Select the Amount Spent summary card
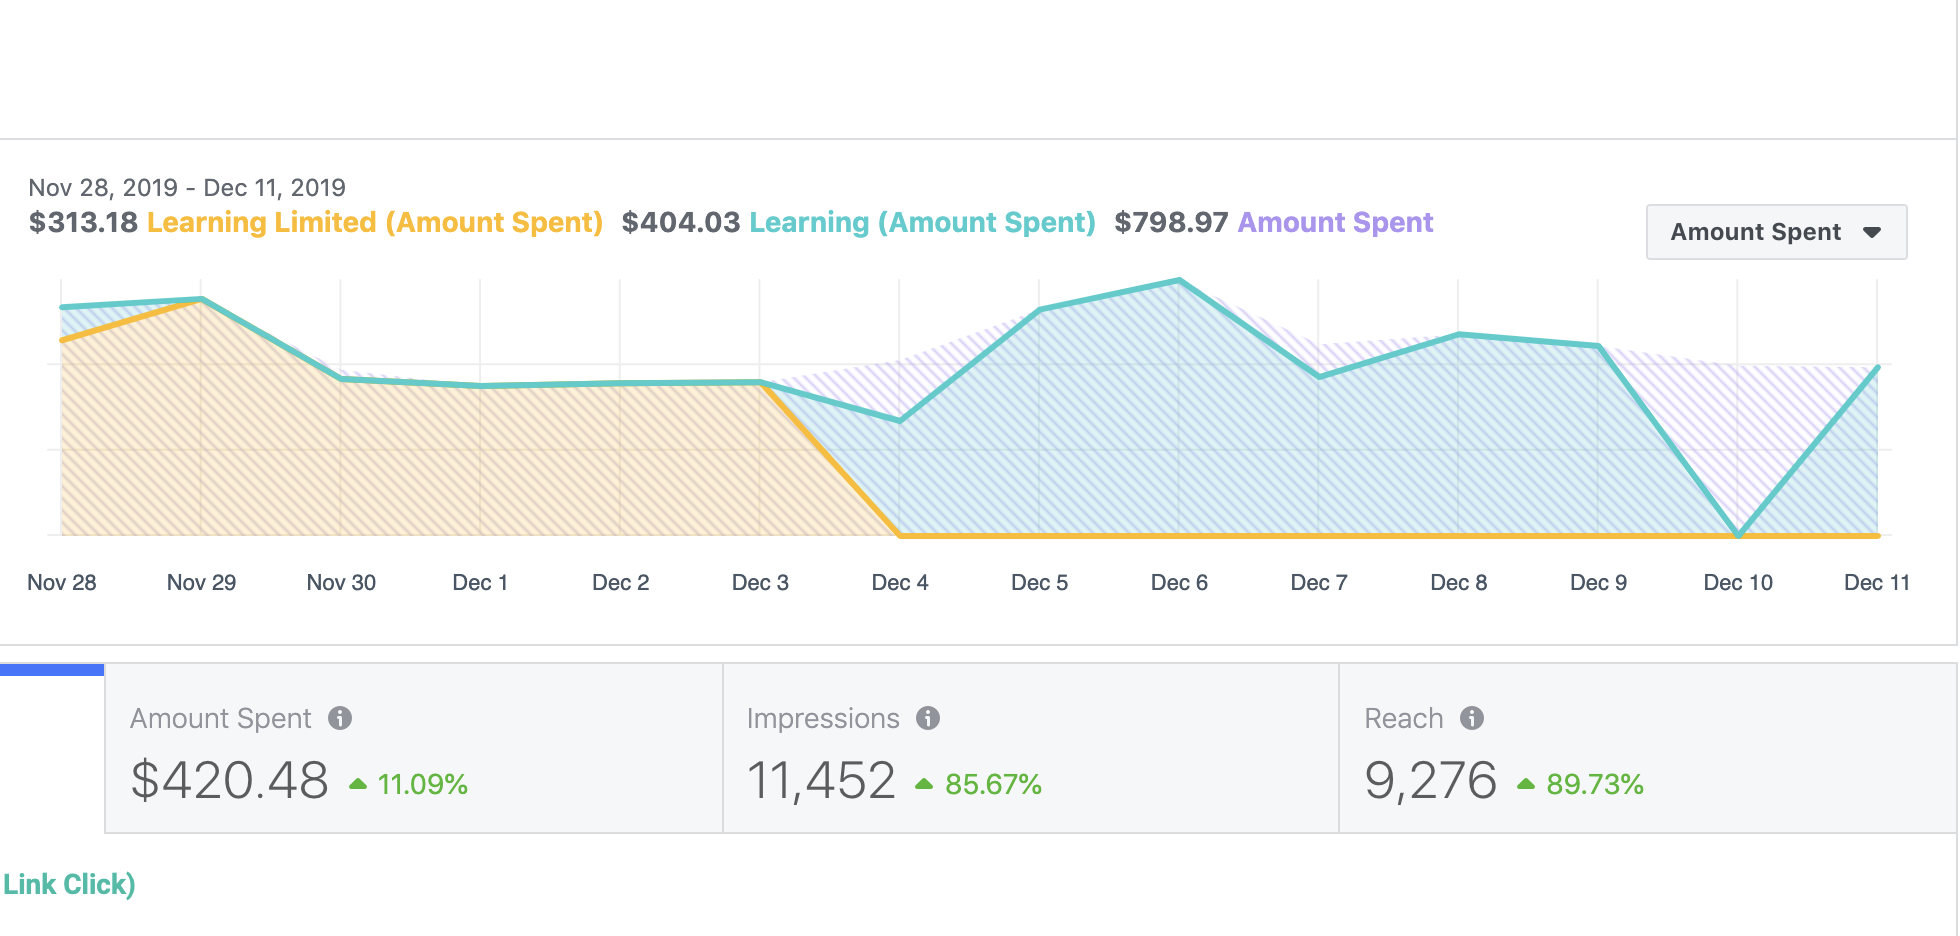This screenshot has height=936, width=1960. (413, 747)
